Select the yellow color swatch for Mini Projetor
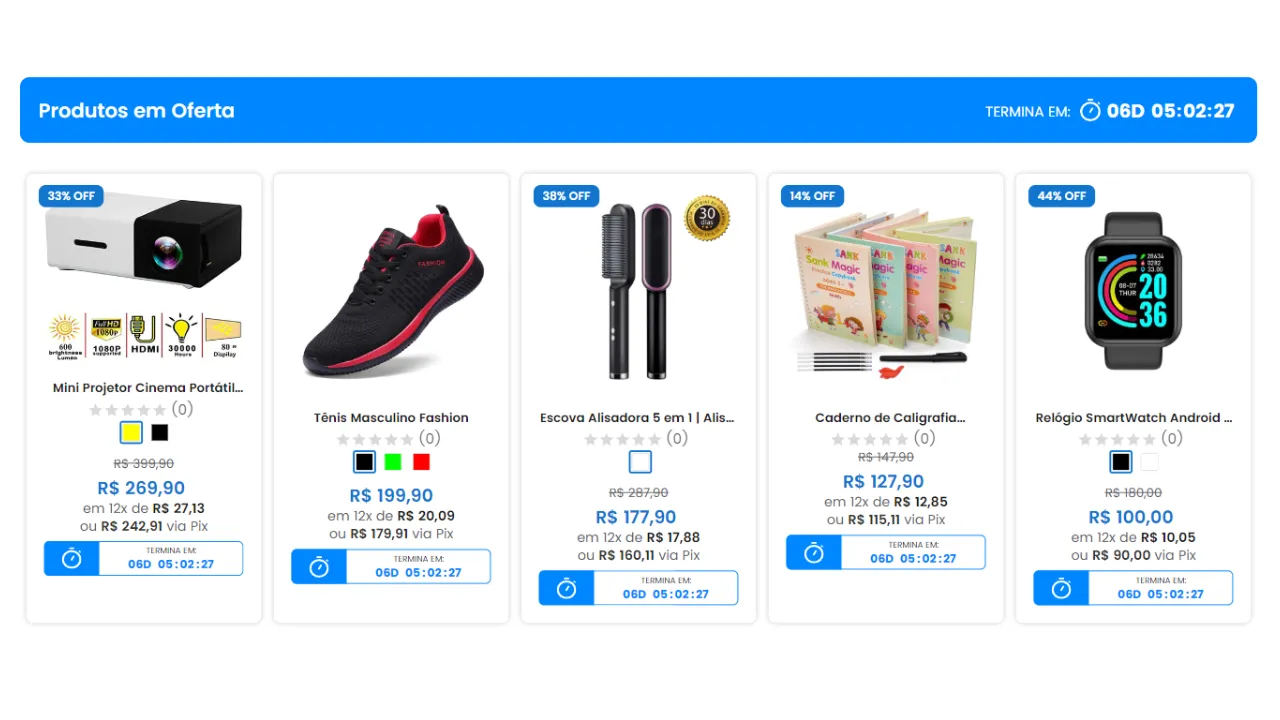Viewport: 1280px width, 720px height. pyautogui.click(x=130, y=433)
